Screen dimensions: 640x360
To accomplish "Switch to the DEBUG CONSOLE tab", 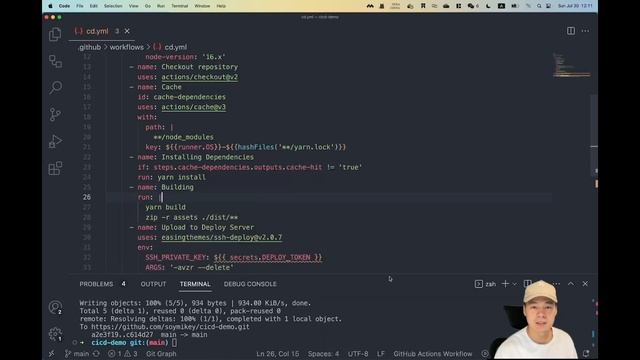I will (250, 284).
